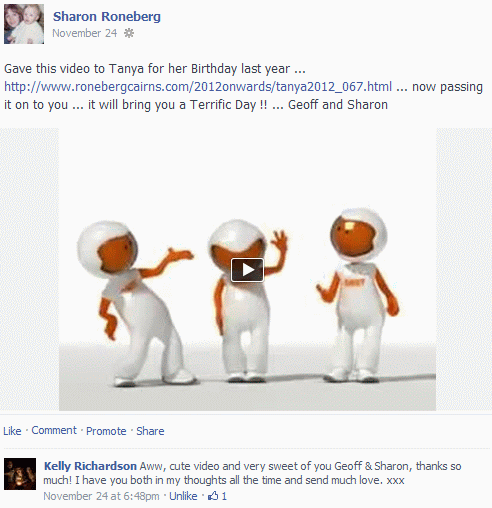
Task: Click the right astronaut in video thumbnail
Action: pyautogui.click(x=358, y=295)
